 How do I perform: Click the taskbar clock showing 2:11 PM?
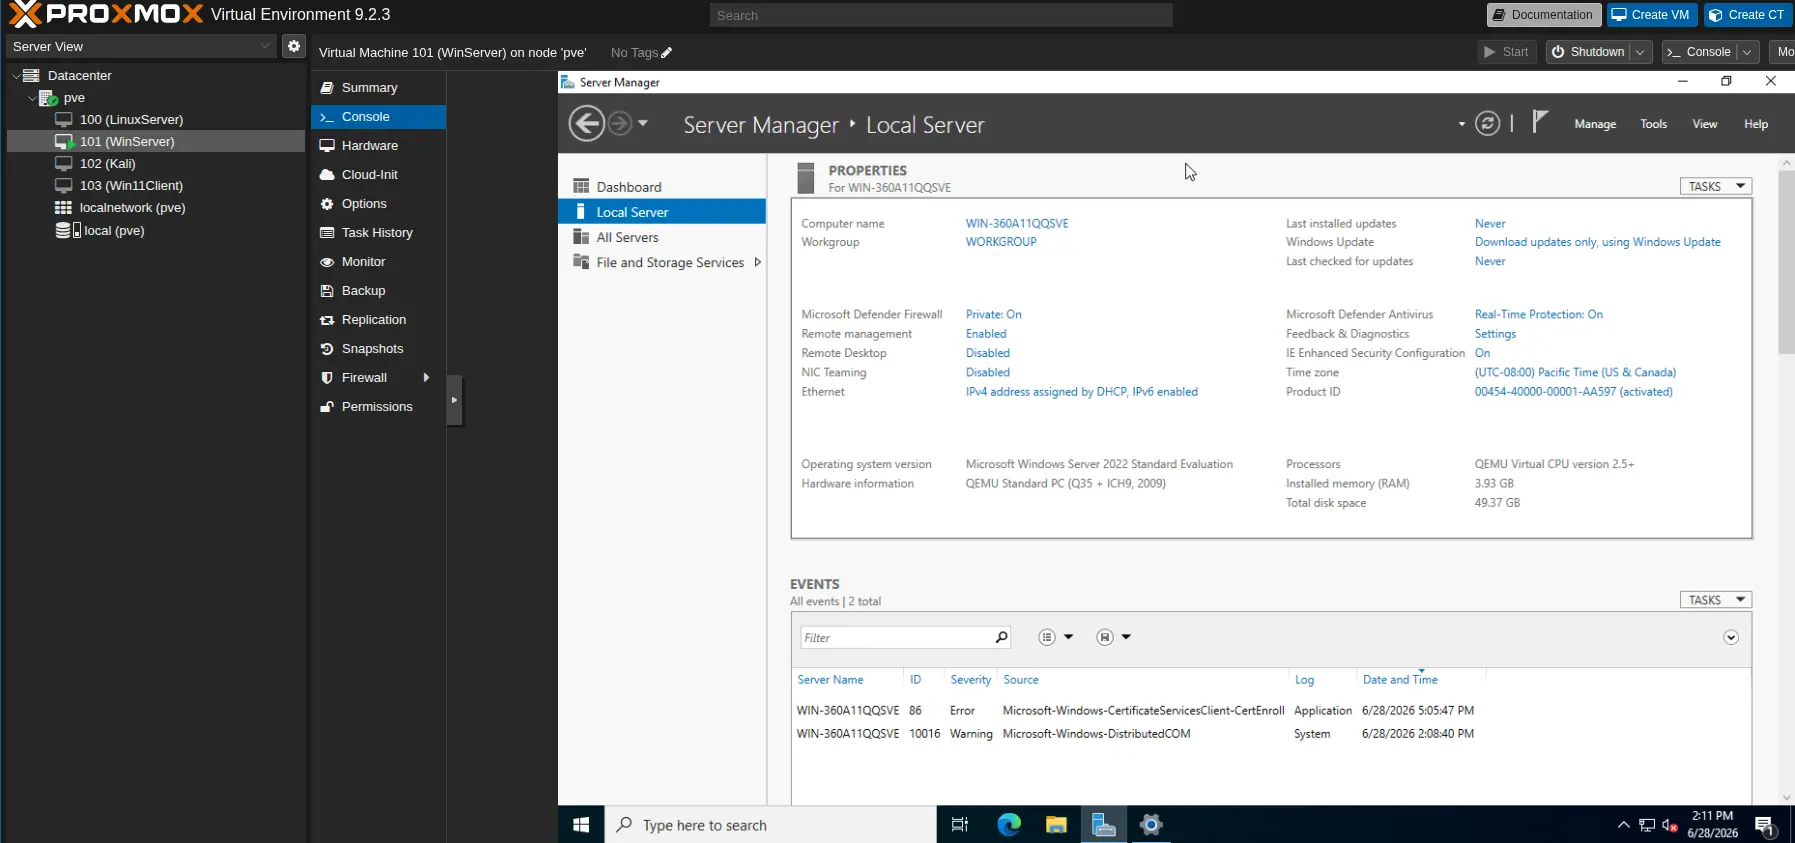click(1712, 825)
